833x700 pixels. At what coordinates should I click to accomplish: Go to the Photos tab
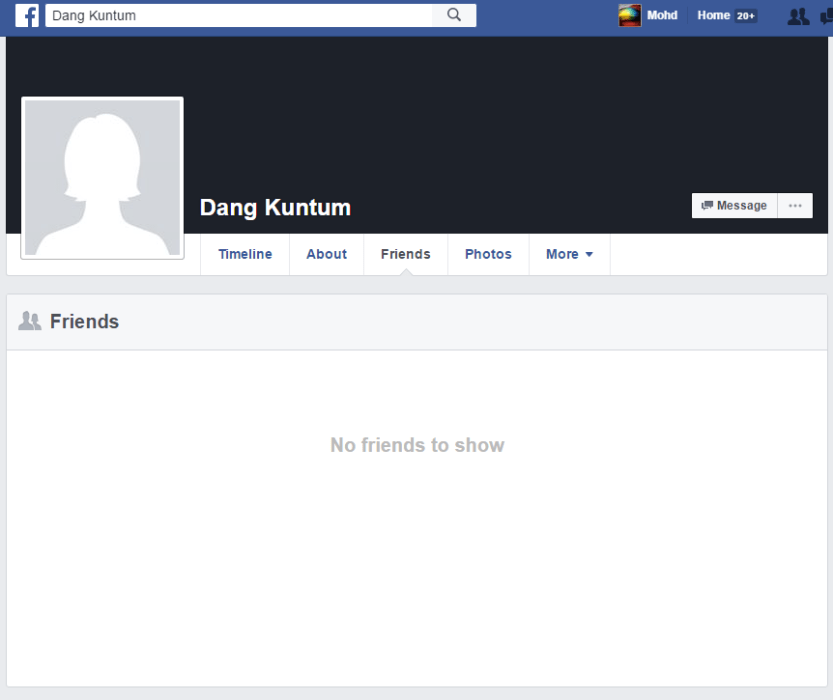tap(488, 254)
